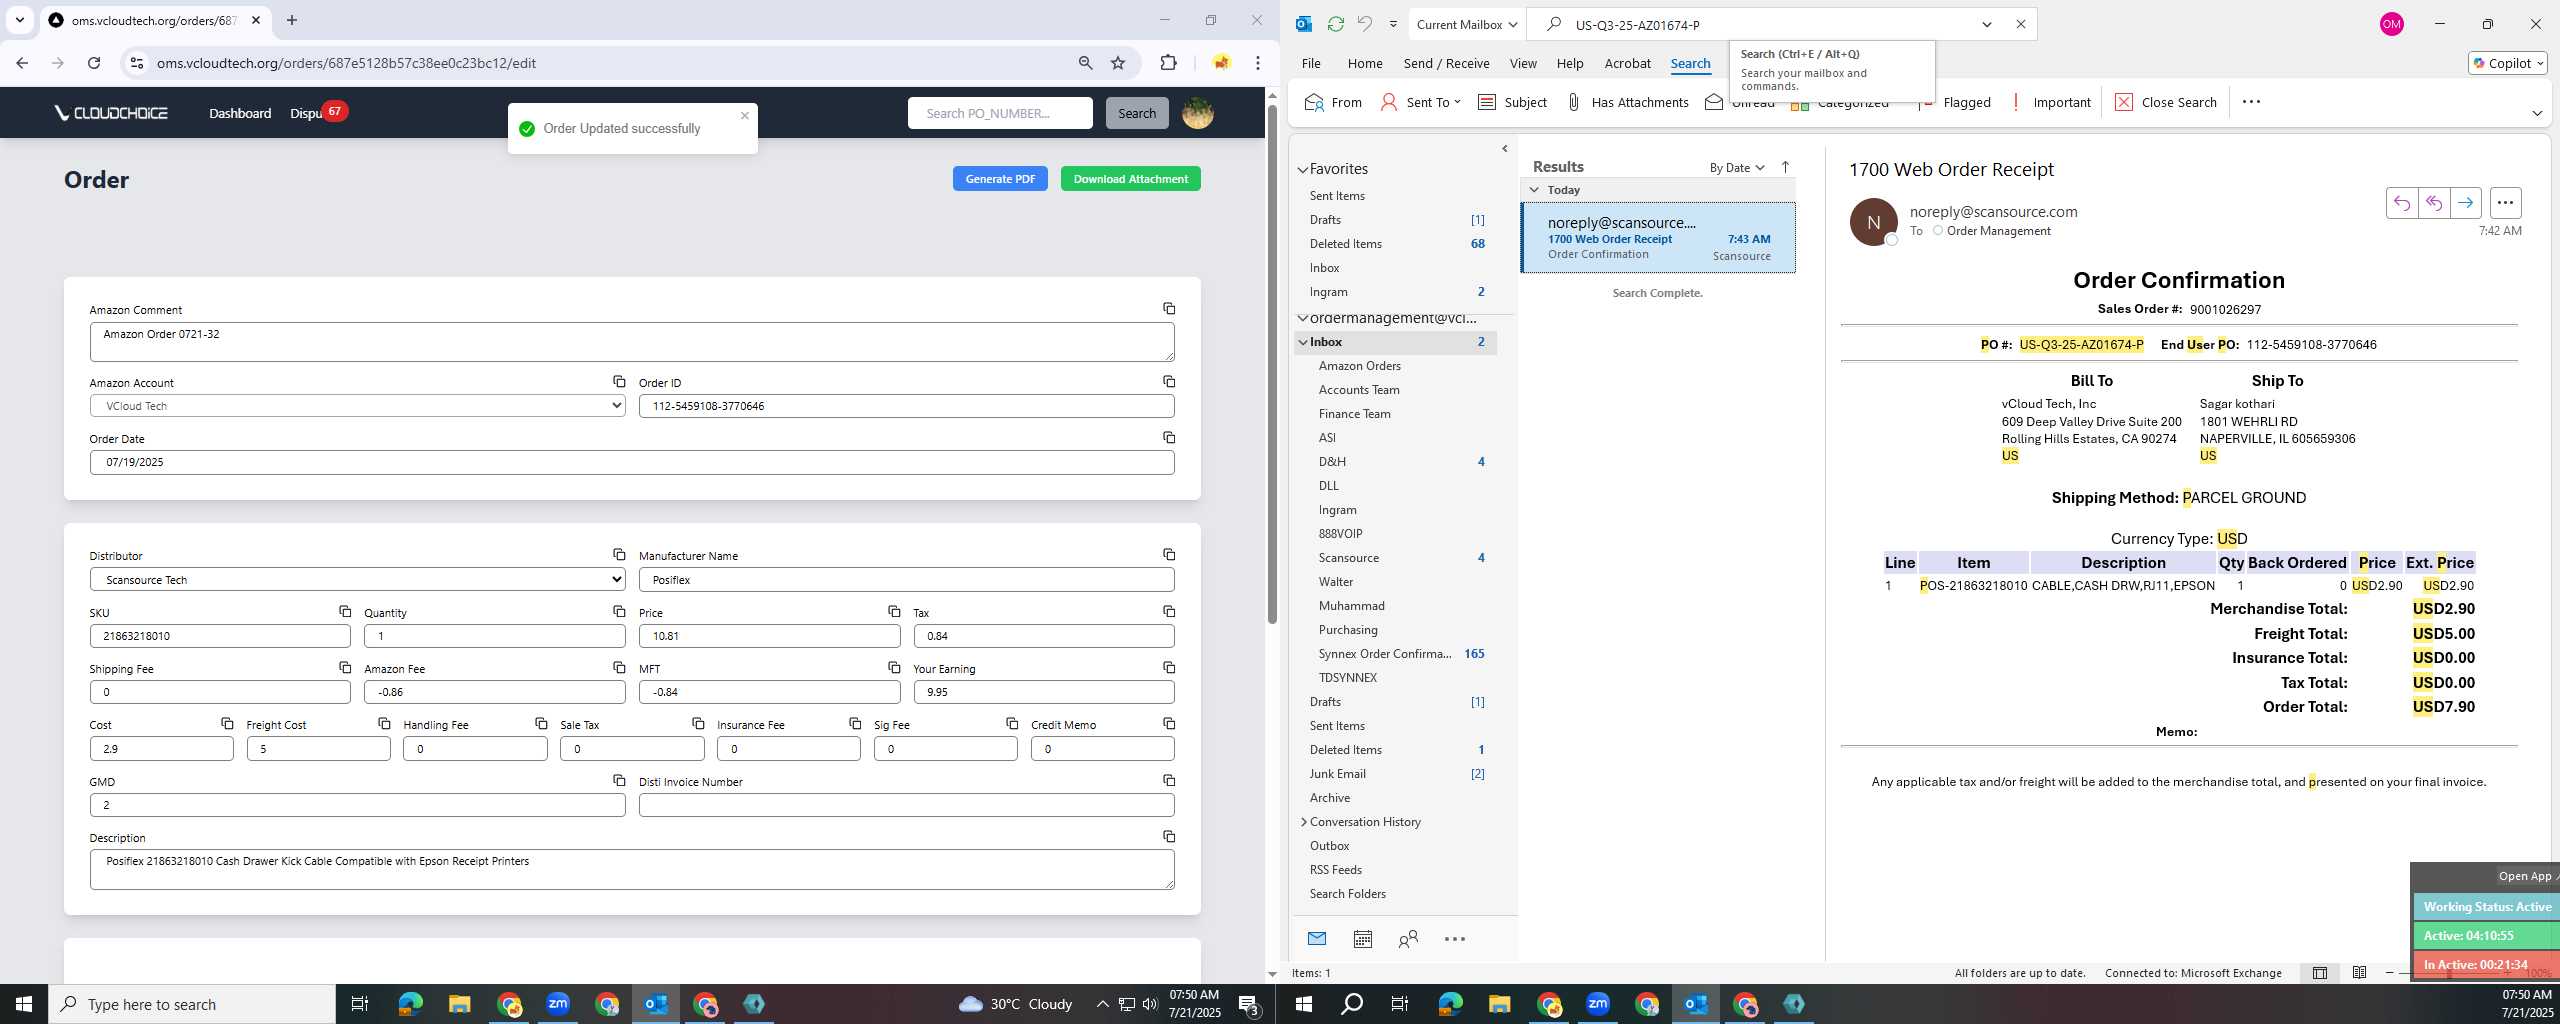Collapse the Favorites folder group

tap(1303, 170)
